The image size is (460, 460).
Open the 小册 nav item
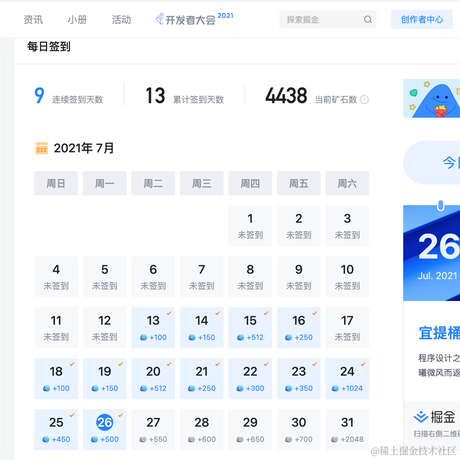77,20
